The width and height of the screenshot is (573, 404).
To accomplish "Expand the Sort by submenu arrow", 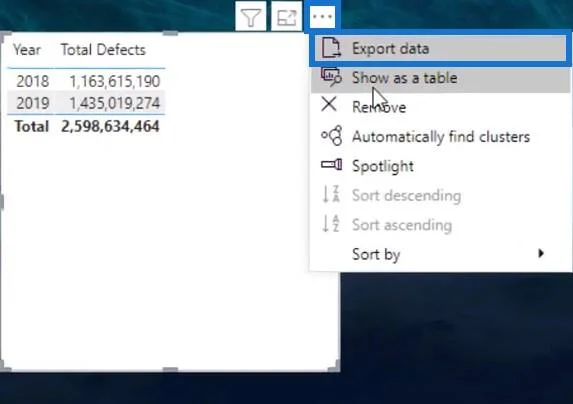I will [x=541, y=254].
